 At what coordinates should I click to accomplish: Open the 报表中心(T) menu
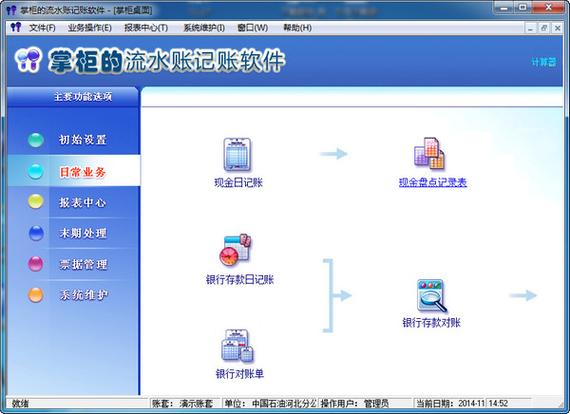146,28
